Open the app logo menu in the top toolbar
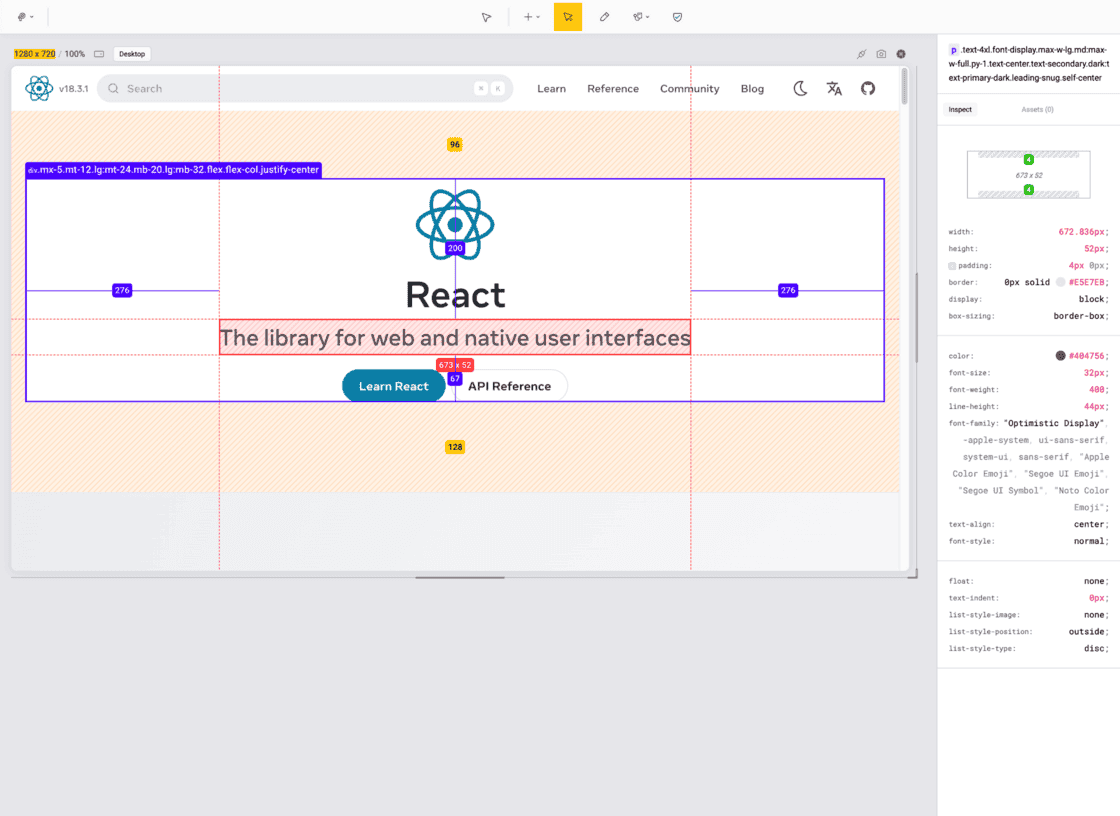1120x816 pixels. click(x=25, y=16)
